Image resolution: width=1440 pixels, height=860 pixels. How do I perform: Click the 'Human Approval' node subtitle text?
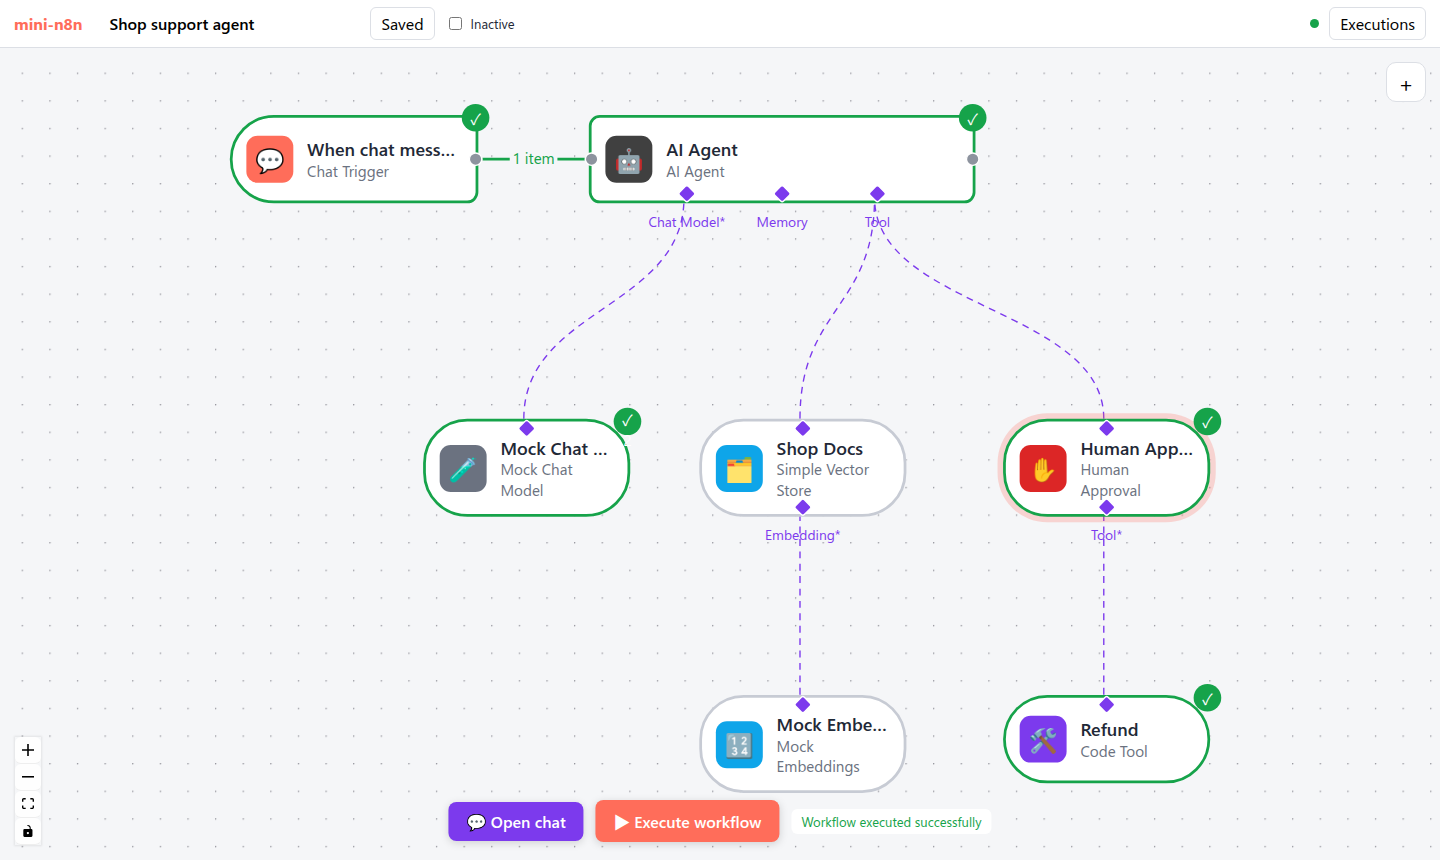[x=1111, y=480]
